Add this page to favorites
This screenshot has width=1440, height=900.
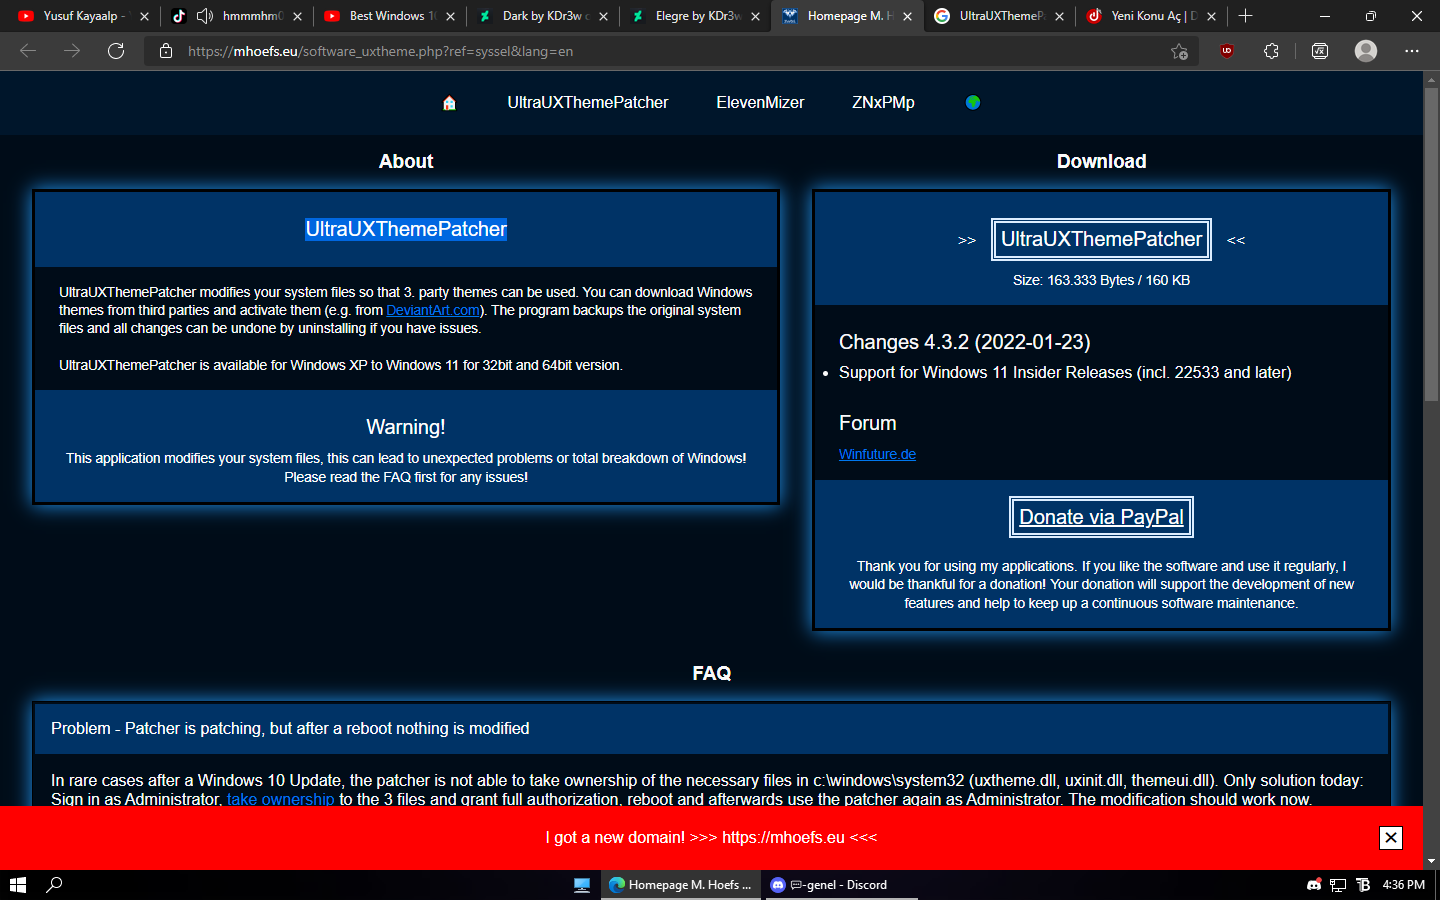point(1180,51)
